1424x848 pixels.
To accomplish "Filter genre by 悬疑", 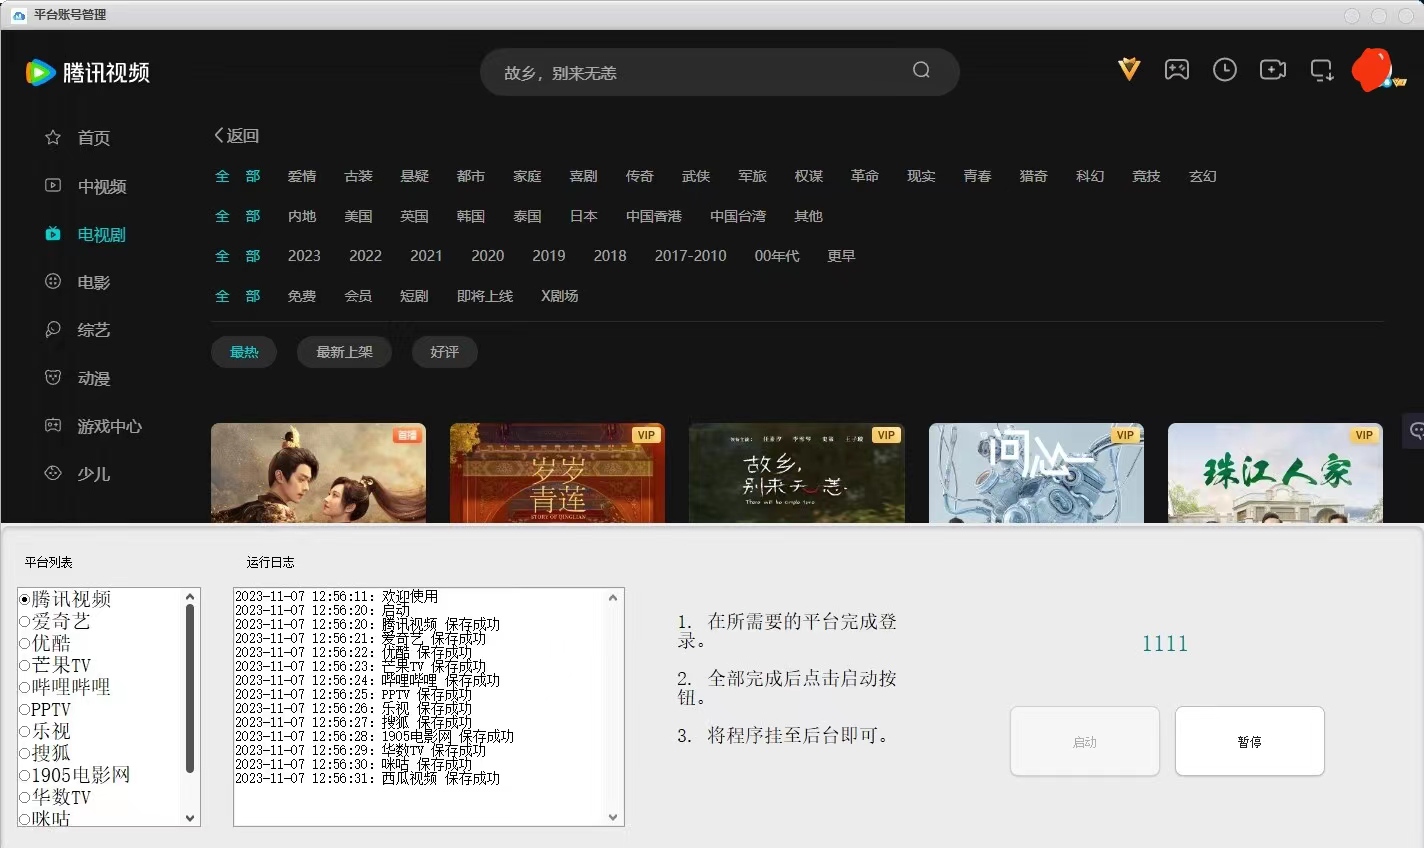I will click(414, 176).
